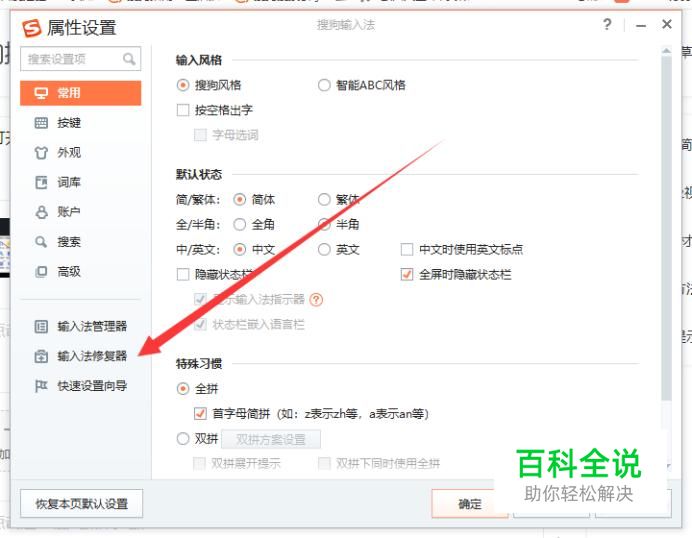Select 搜狗风格 input style radio
692x538 pixels.
(183, 85)
